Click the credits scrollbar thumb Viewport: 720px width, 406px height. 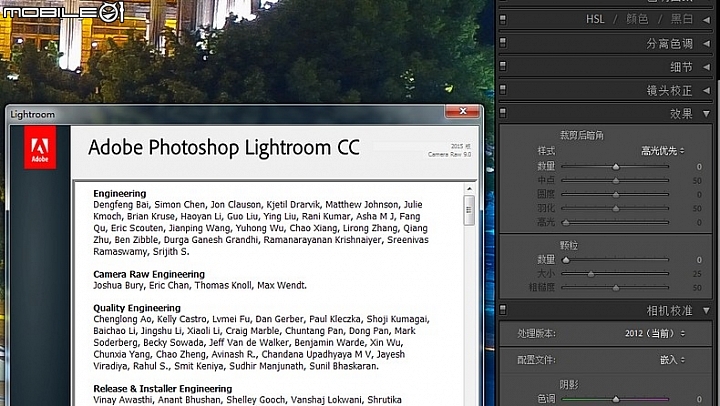(x=469, y=210)
